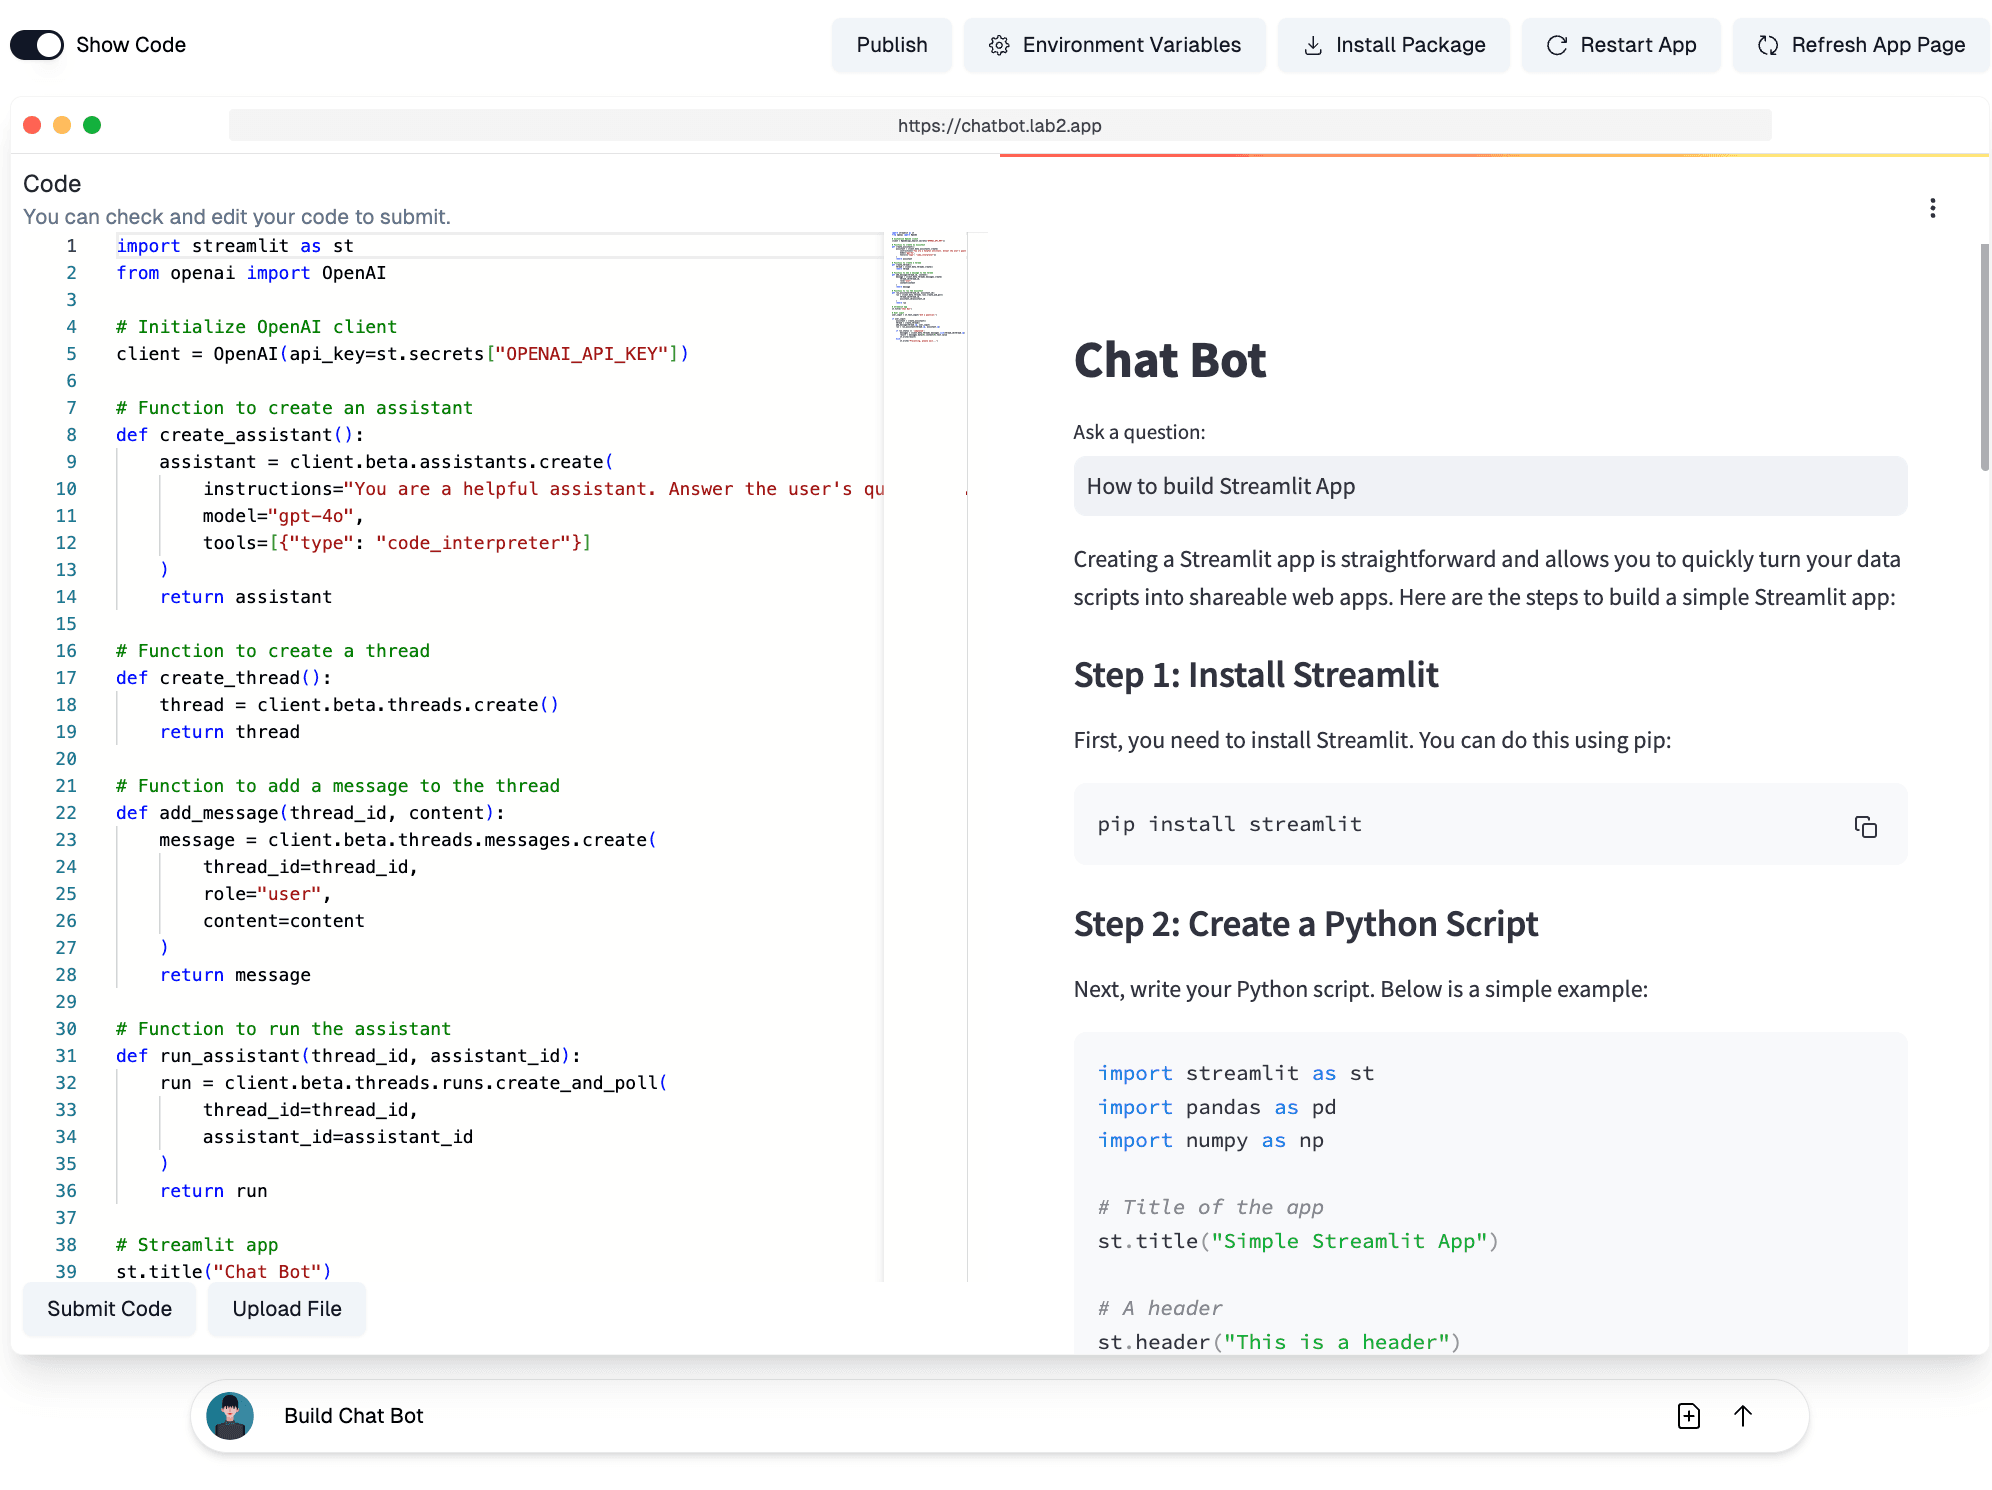This screenshot has height=1490, width=1992.
Task: Open Environment Variables settings
Action: 1114,45
